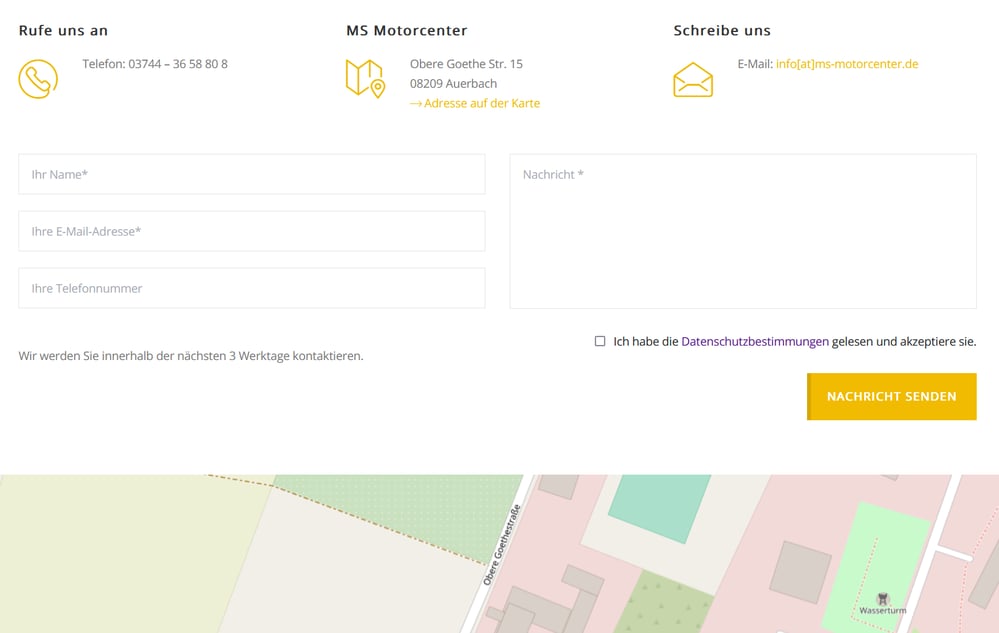Open 'Adresse auf der Karte' link
Image resolution: width=999 pixels, height=633 pixels.
click(475, 103)
